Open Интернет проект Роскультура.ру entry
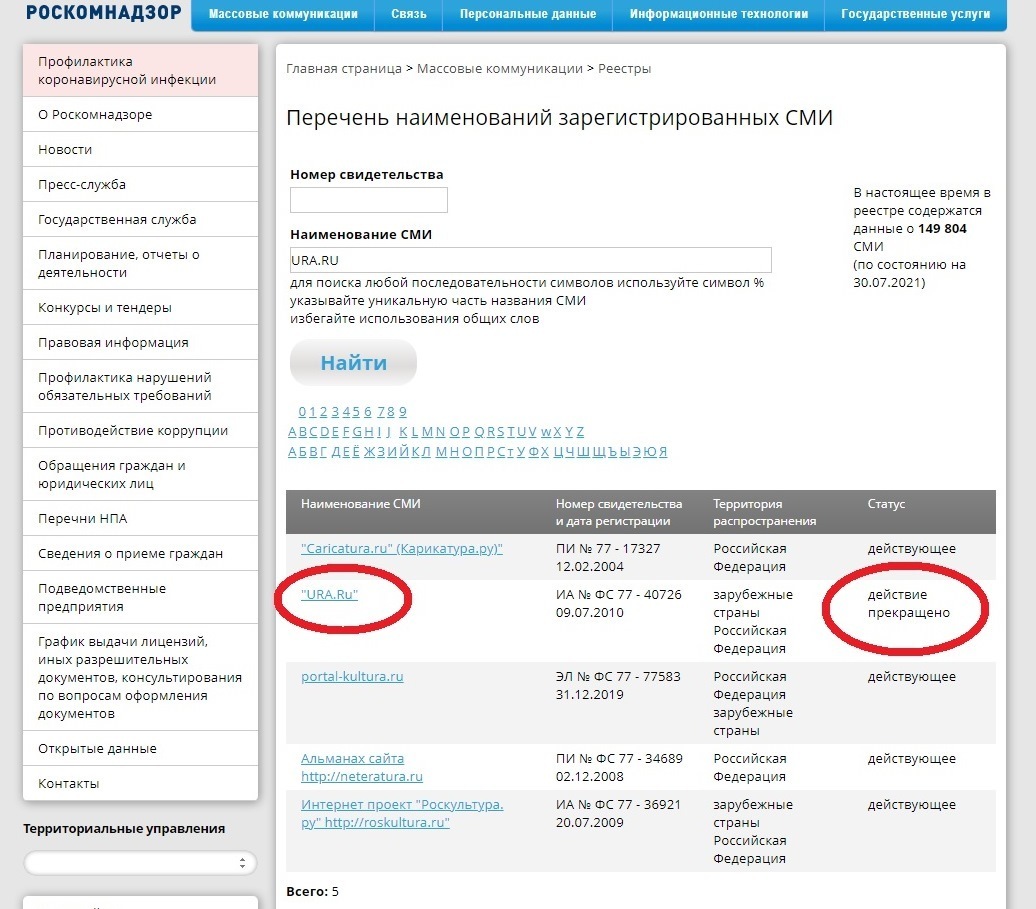 (x=402, y=813)
